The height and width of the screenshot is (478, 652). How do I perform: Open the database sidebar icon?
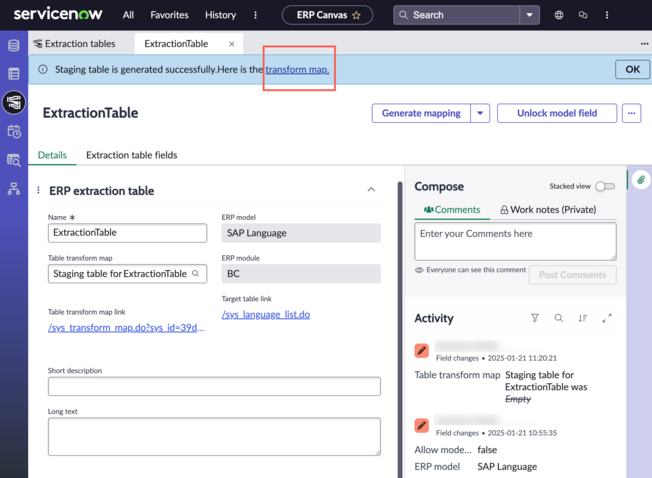(14, 45)
